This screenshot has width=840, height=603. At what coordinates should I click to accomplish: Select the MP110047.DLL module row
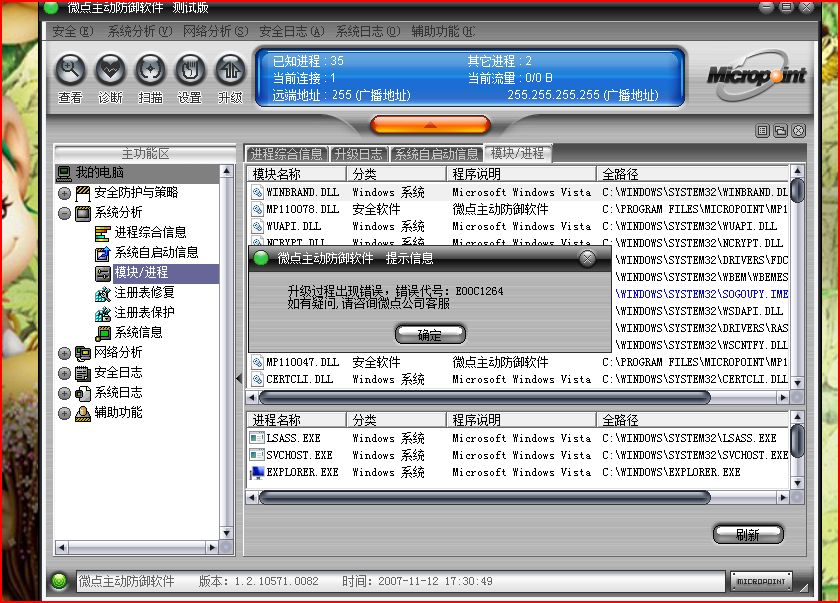[518, 362]
